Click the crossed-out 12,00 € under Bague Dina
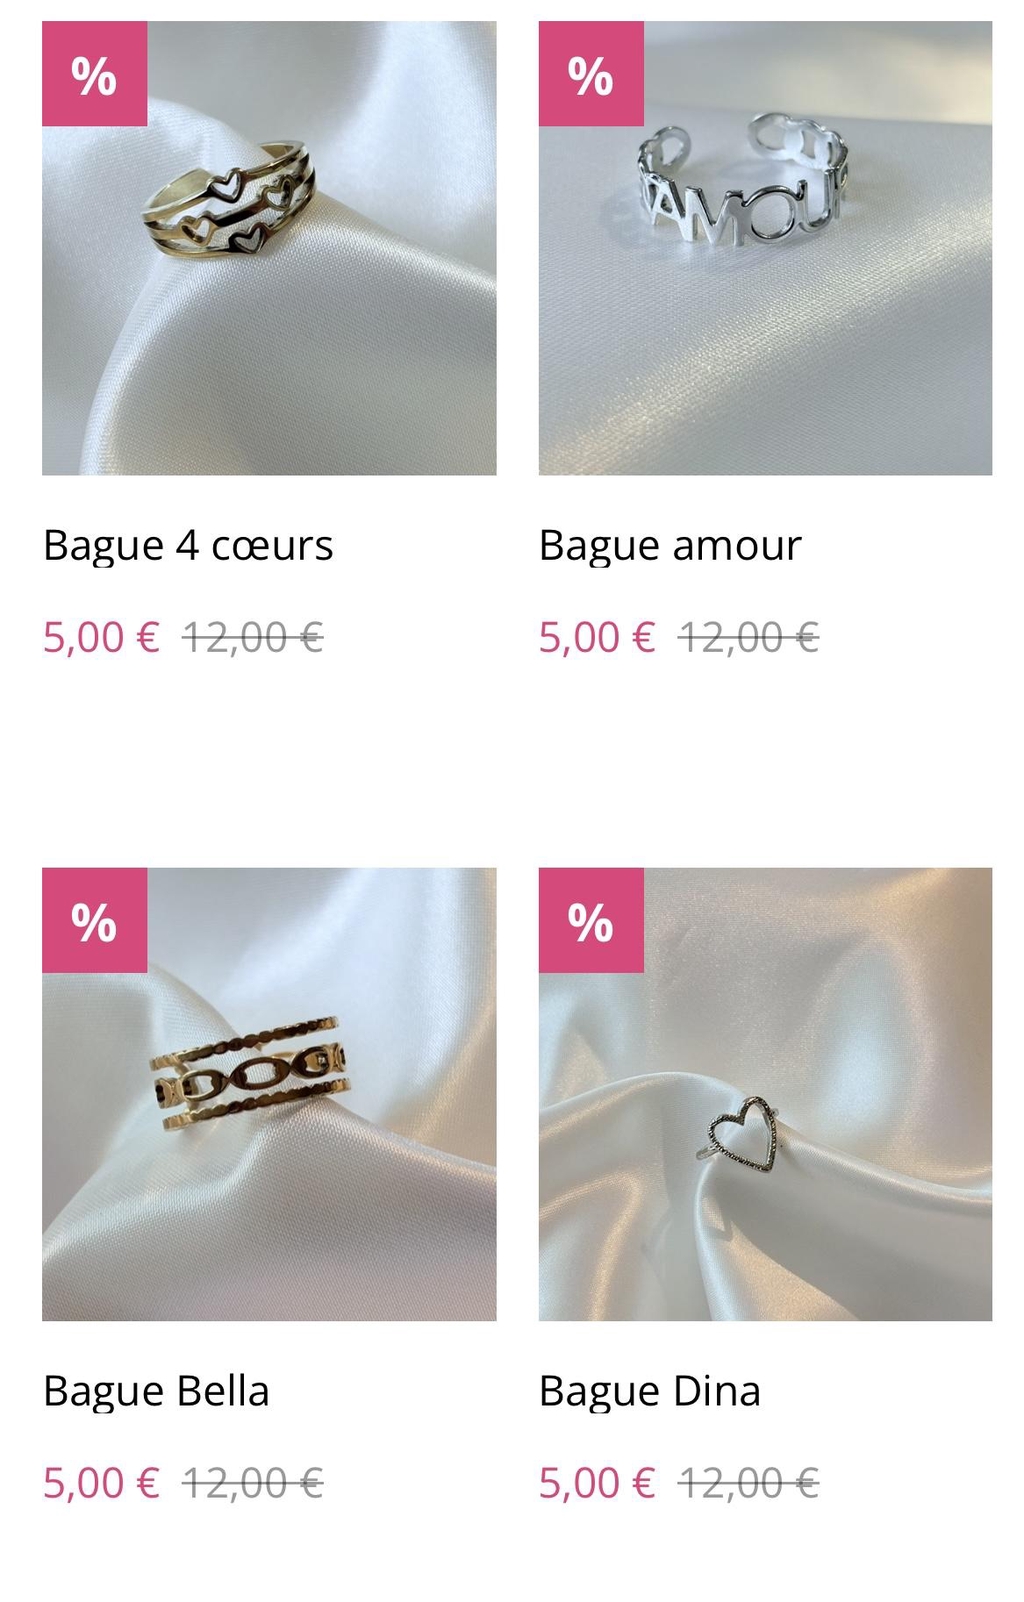Screen dimensions: 1024x1602 click(748, 1483)
